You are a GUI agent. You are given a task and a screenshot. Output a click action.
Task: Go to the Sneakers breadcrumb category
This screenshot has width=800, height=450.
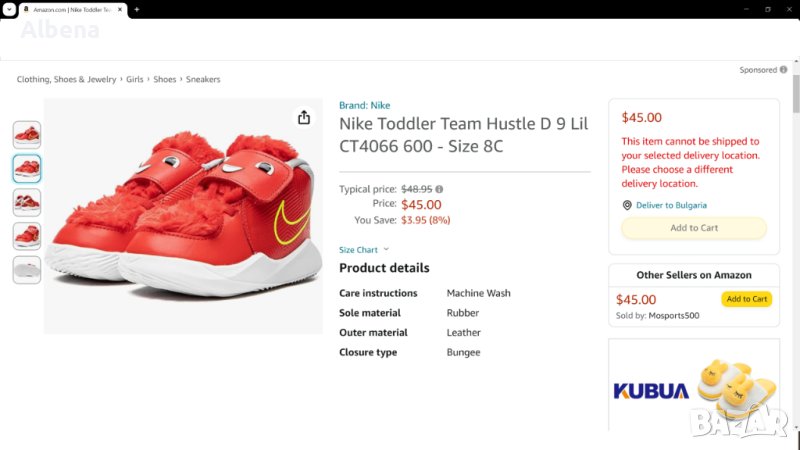coord(203,79)
